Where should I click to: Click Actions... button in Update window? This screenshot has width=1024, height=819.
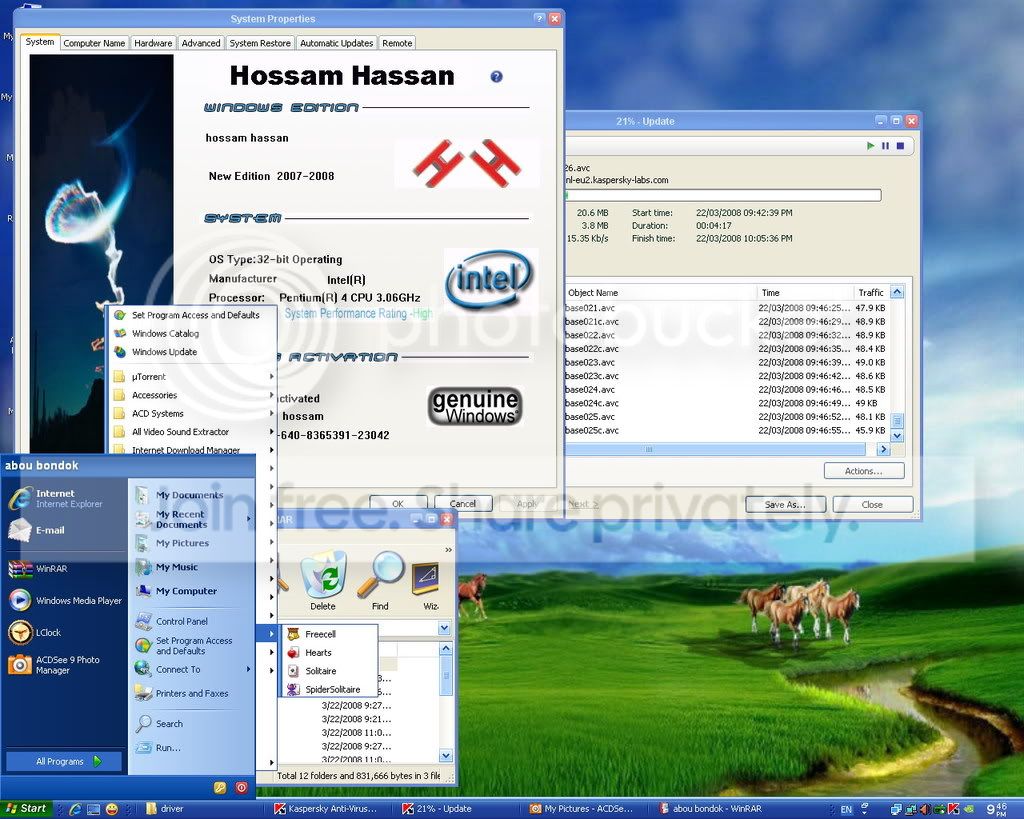pos(863,471)
